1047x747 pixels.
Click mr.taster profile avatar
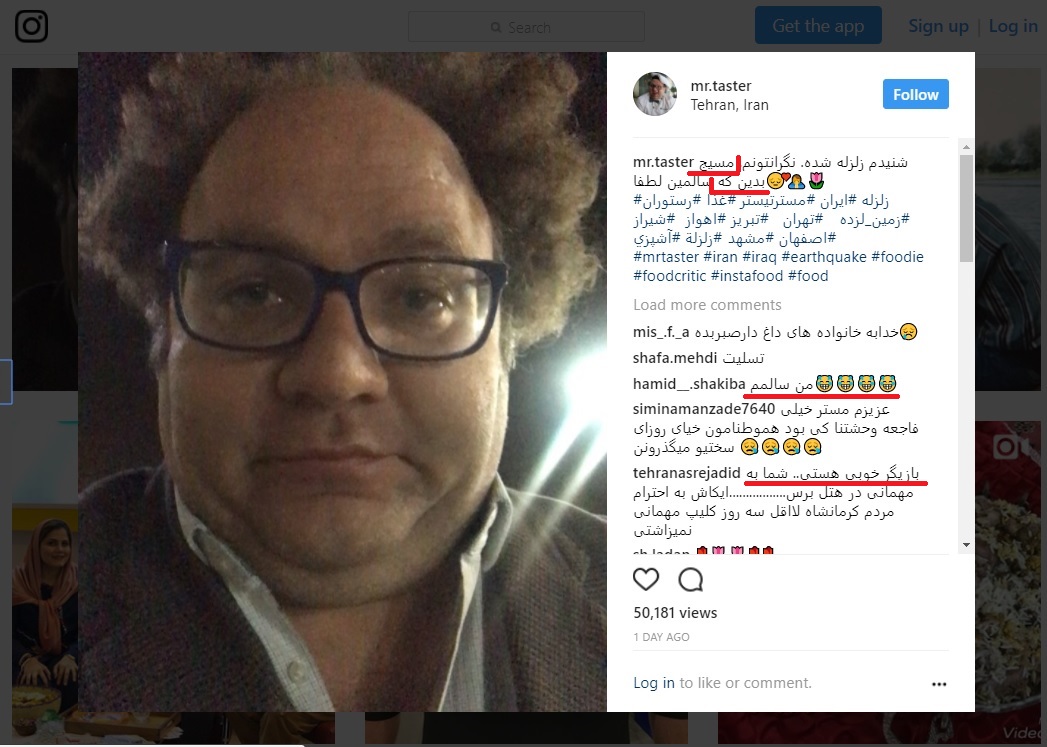(655, 94)
